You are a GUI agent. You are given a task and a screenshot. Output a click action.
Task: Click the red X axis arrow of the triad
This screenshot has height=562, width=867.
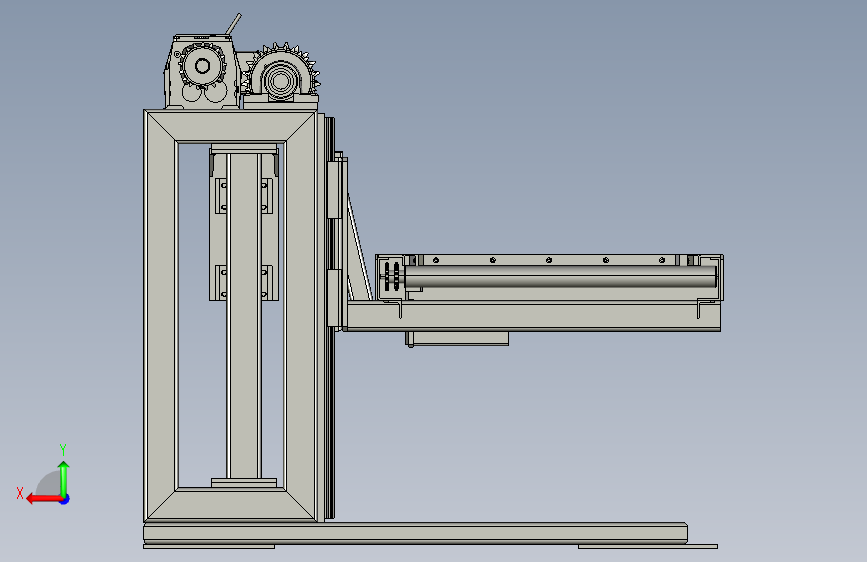[43, 499]
